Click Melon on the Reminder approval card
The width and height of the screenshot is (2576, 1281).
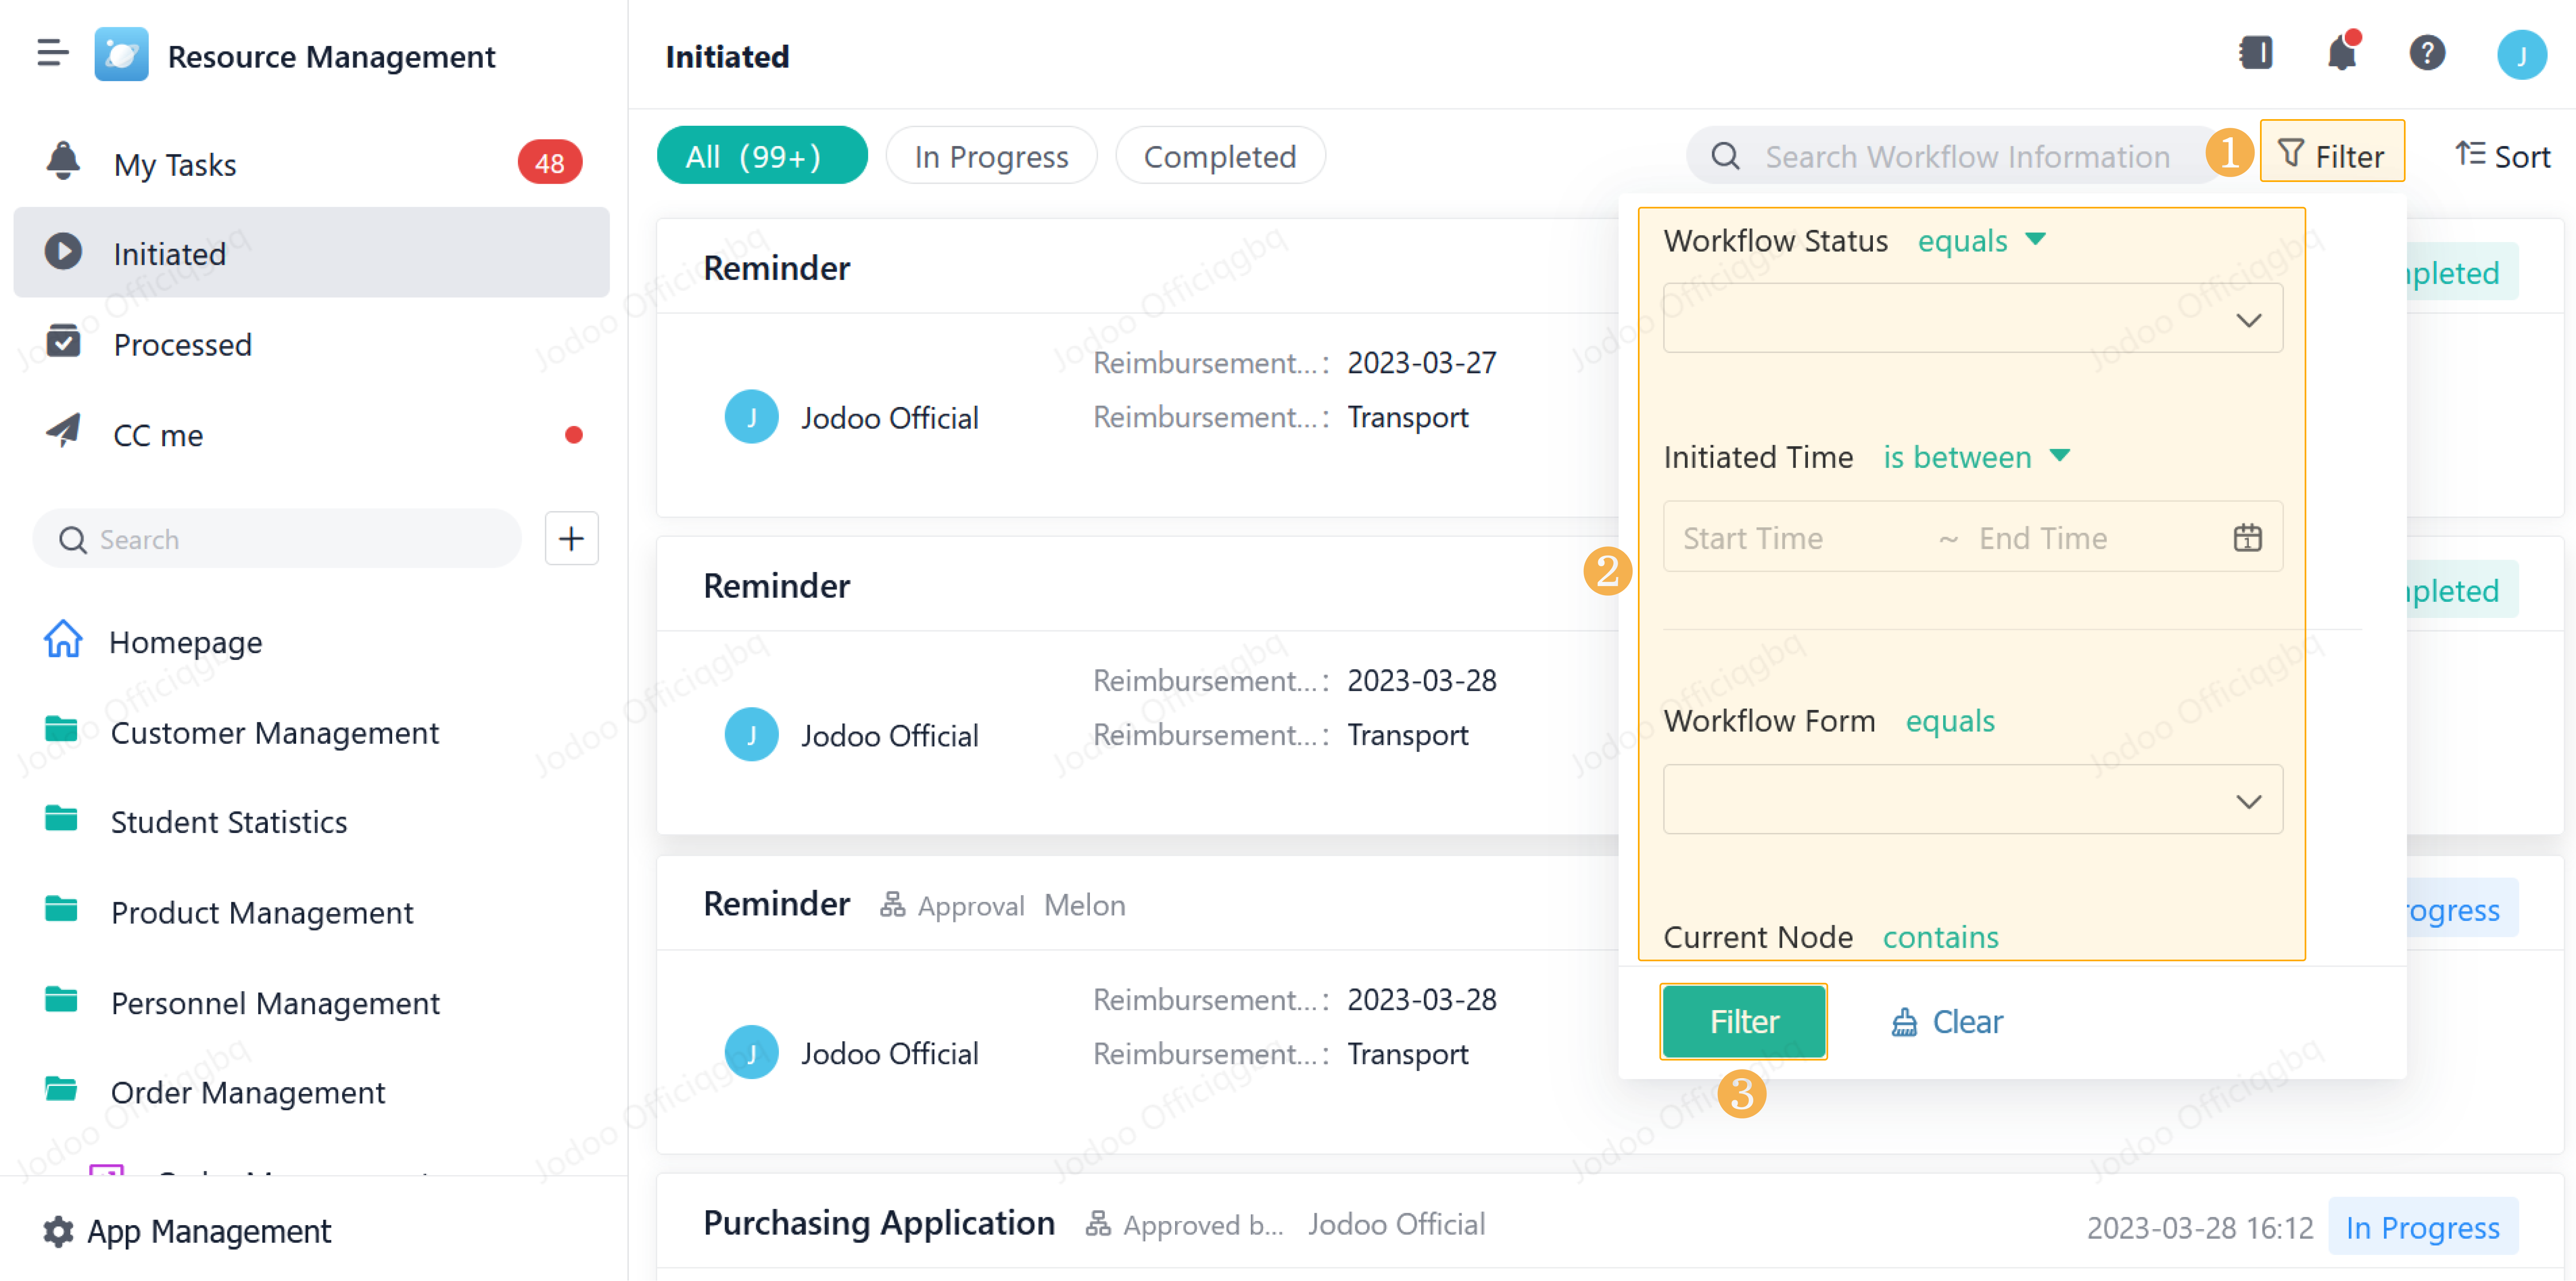(x=1084, y=906)
